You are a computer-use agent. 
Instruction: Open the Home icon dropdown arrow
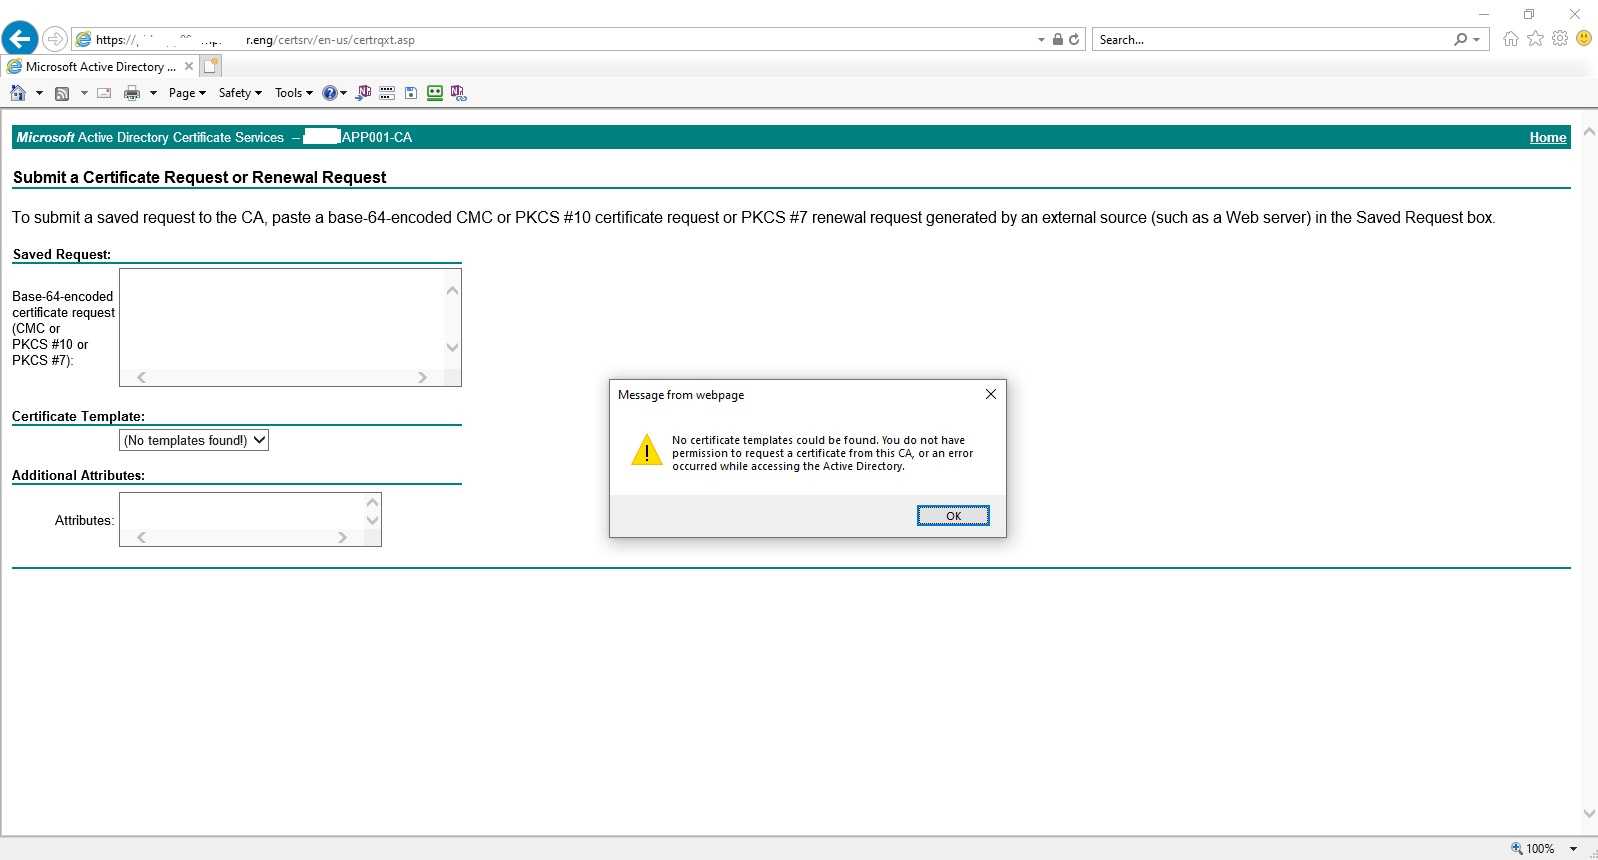(x=39, y=93)
